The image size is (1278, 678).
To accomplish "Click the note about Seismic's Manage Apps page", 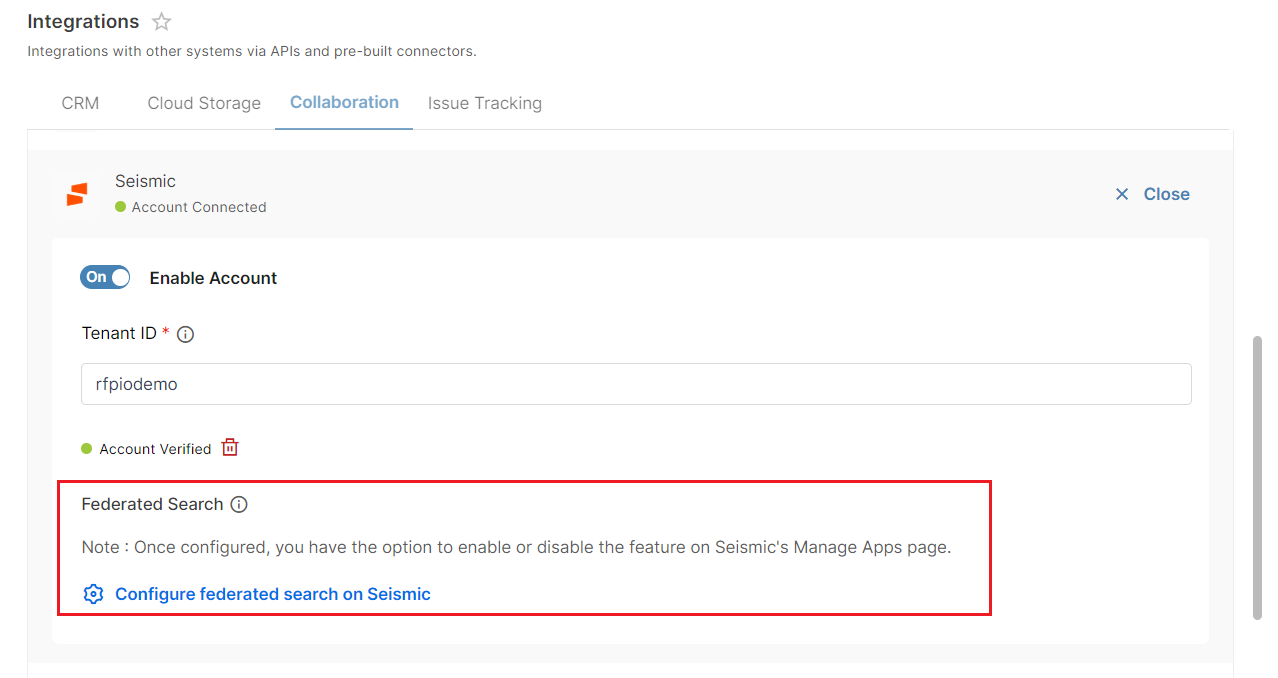I will 516,548.
